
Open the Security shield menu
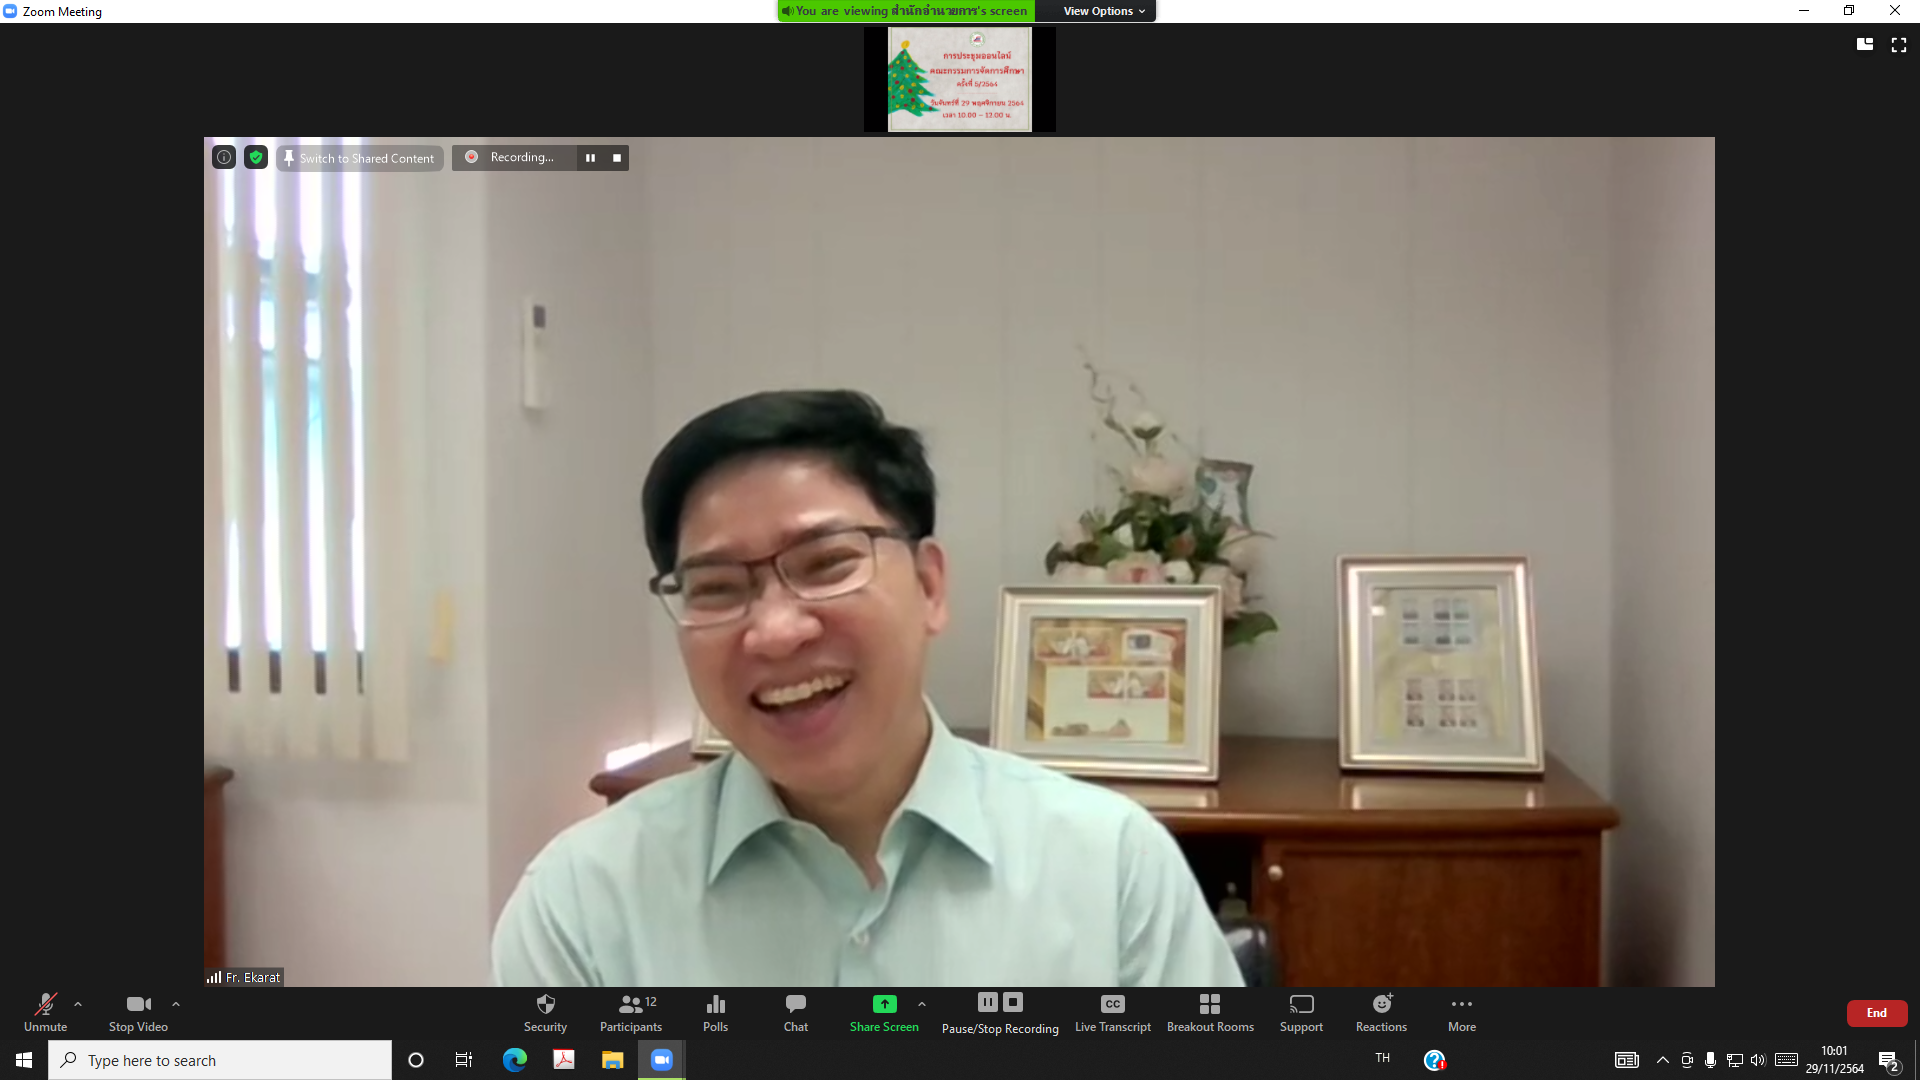click(545, 1012)
